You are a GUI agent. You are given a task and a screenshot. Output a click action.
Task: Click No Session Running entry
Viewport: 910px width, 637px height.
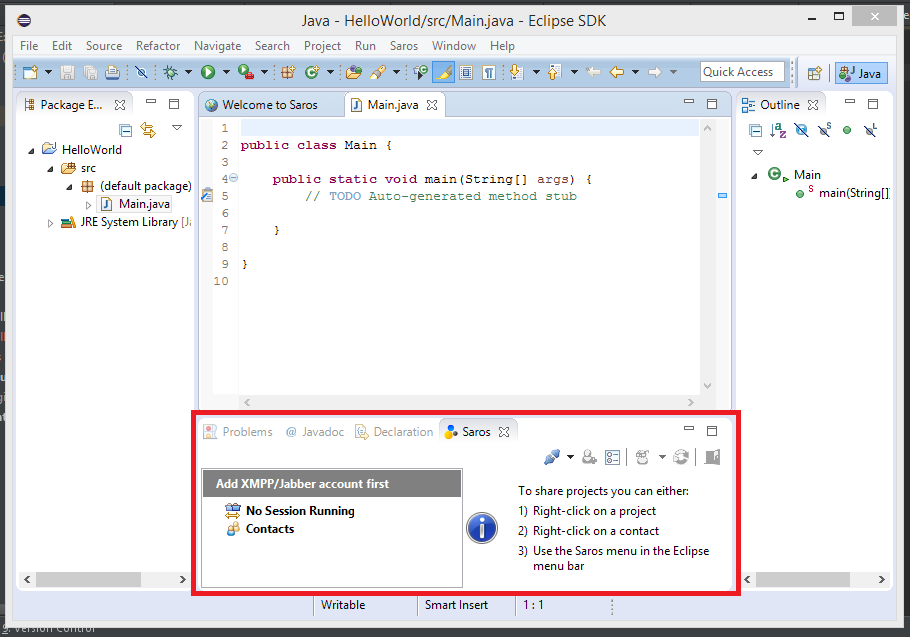tap(299, 511)
